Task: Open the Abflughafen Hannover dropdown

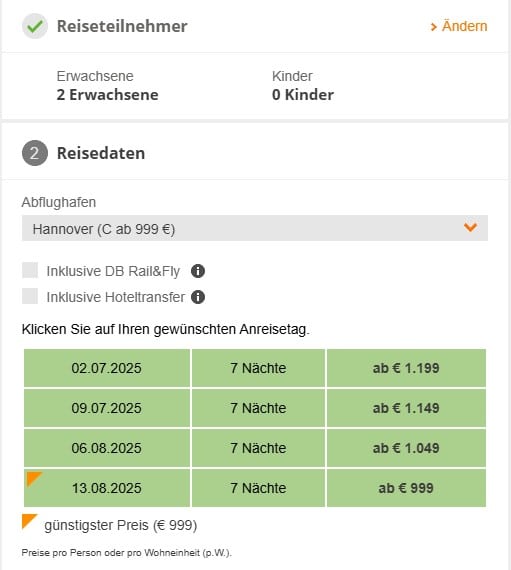Action: [x=255, y=228]
